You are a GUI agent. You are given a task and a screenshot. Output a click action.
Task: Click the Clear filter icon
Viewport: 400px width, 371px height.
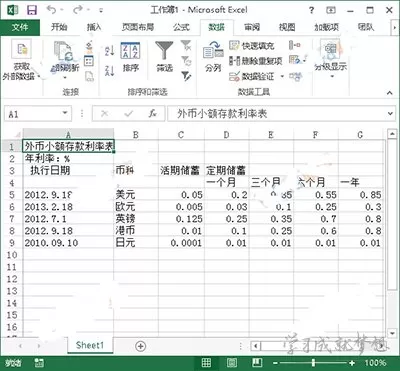pyautogui.click(x=186, y=46)
